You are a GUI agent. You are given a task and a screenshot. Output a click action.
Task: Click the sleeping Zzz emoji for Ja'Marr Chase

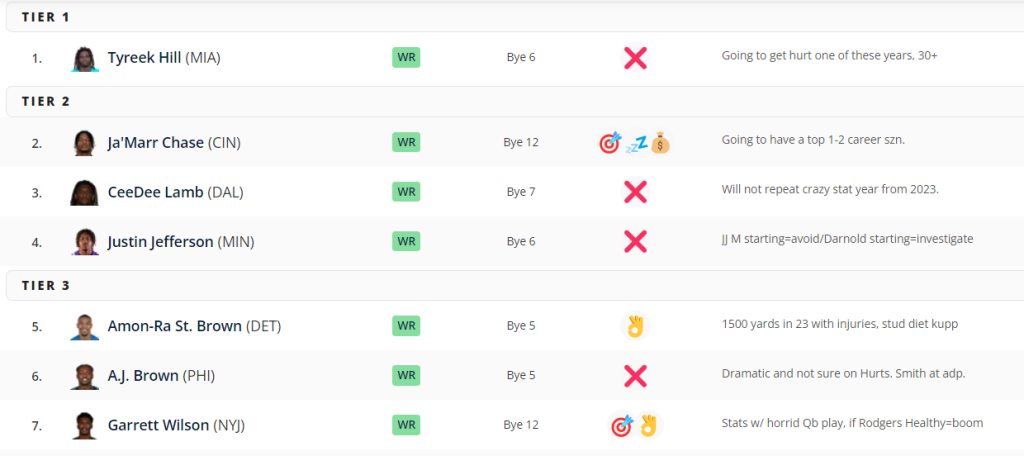(x=635, y=144)
